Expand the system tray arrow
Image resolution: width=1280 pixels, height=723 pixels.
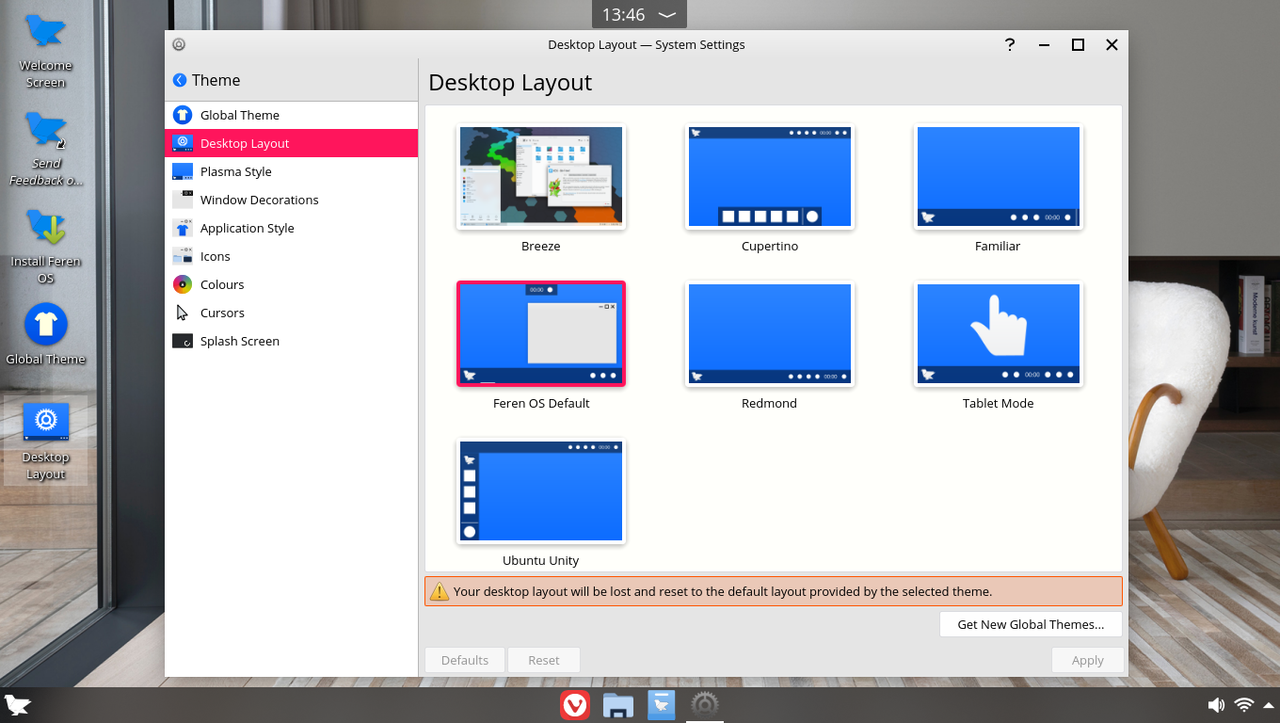click(x=1270, y=705)
